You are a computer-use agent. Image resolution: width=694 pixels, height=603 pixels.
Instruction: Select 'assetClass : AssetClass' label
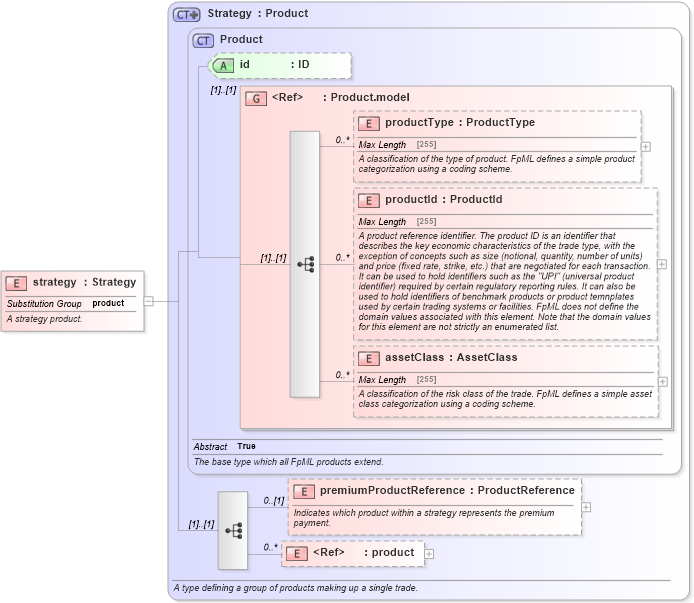pos(451,358)
